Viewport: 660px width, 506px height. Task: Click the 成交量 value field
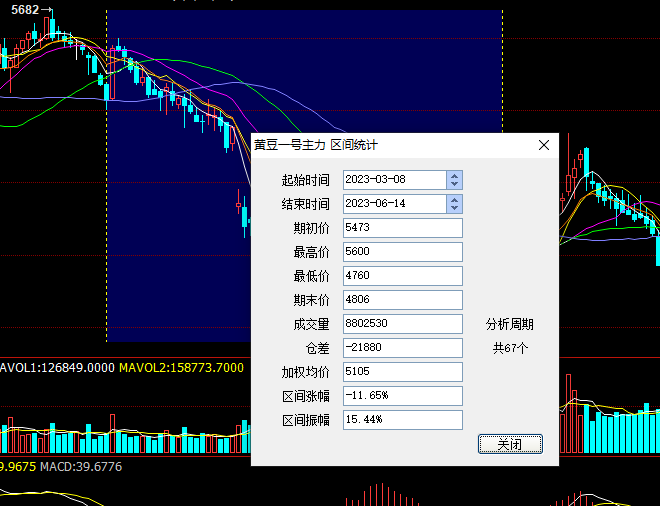click(x=402, y=324)
